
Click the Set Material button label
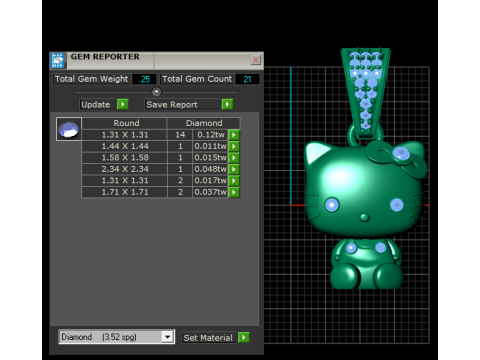(209, 338)
